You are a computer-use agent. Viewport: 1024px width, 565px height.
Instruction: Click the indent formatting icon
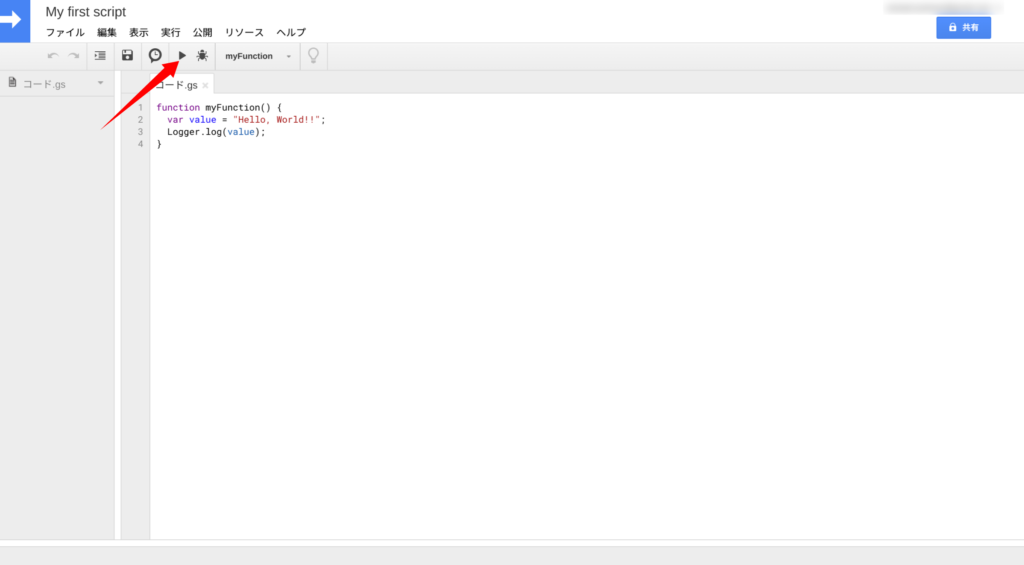(100, 56)
